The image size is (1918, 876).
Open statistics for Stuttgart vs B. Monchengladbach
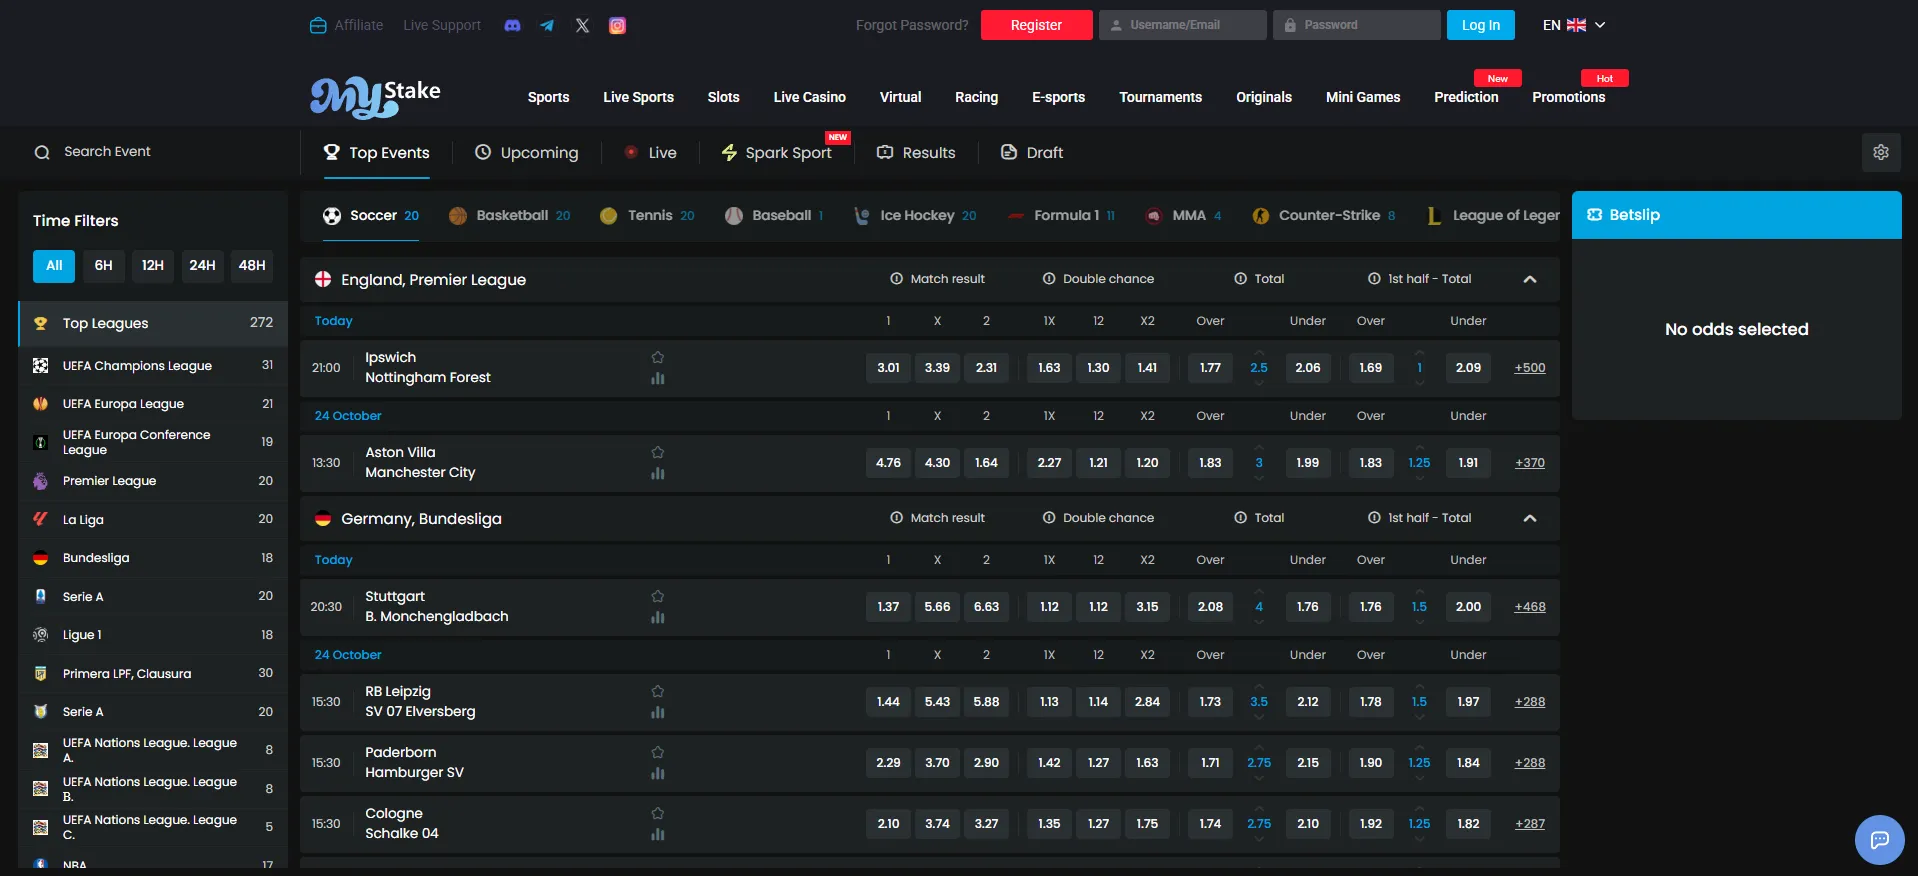(657, 617)
